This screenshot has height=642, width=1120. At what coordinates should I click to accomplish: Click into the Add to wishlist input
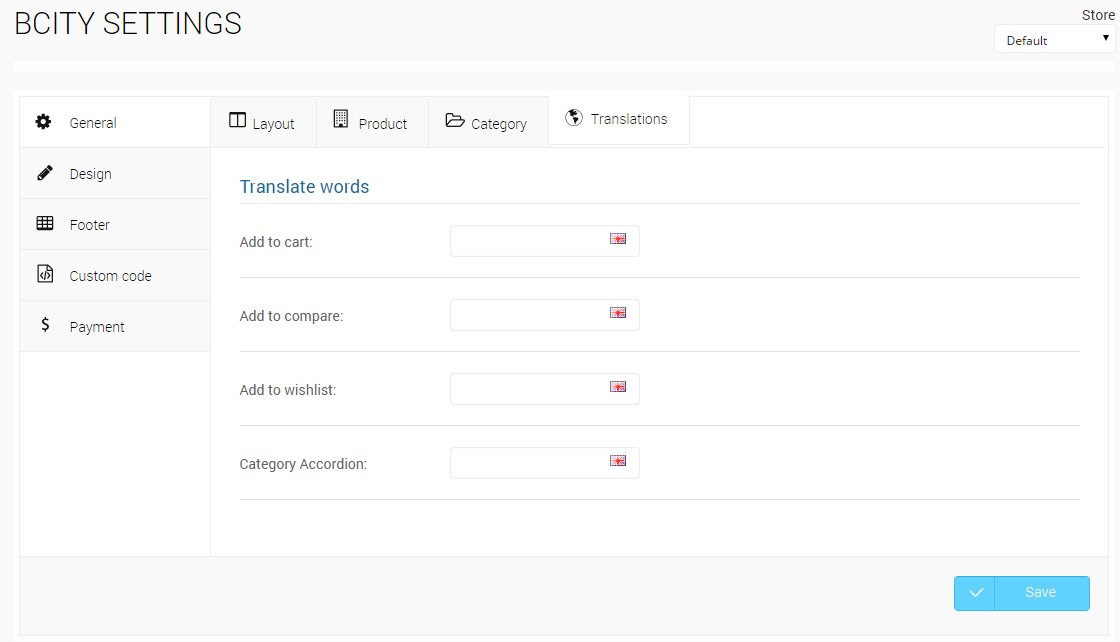528,389
